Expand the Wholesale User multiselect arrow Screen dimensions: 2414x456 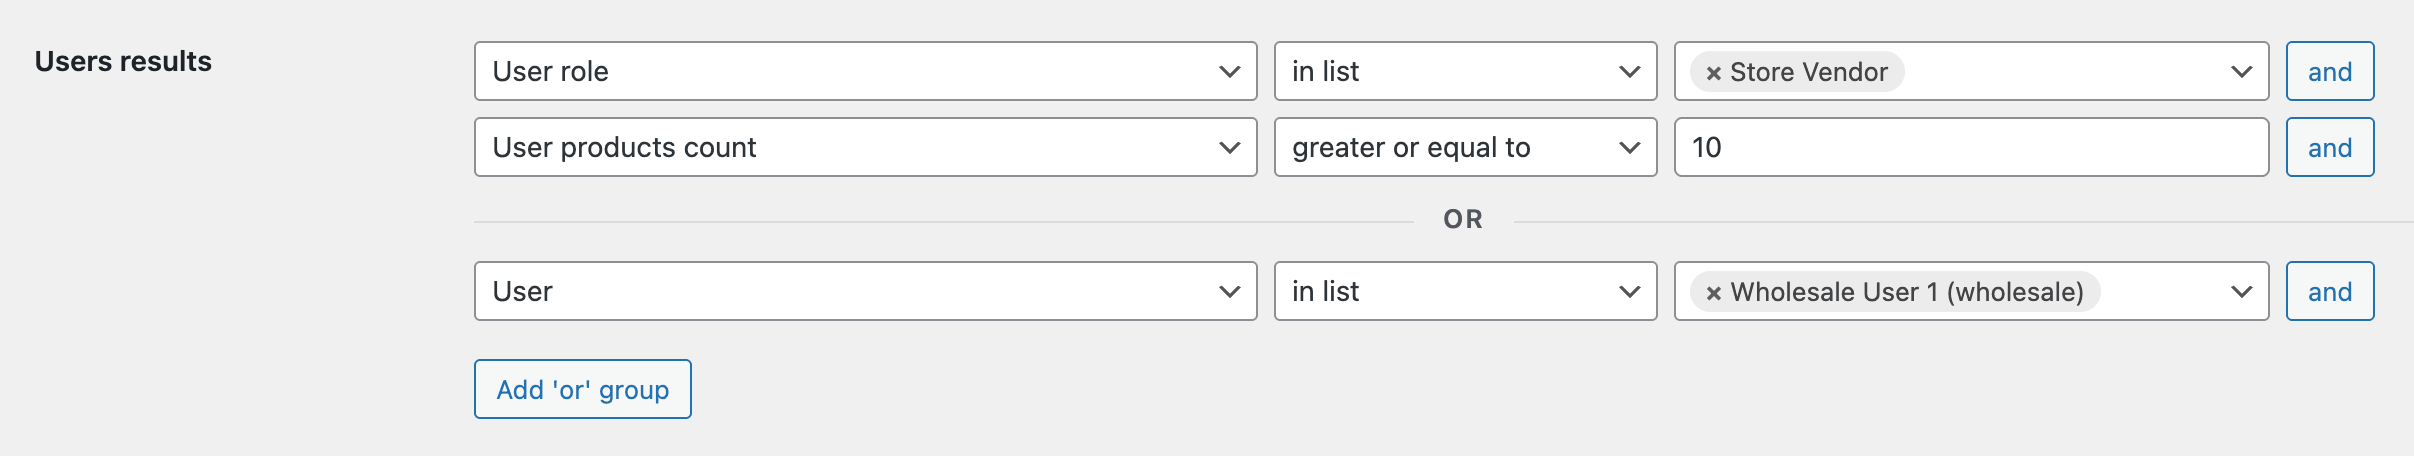pos(2241,291)
